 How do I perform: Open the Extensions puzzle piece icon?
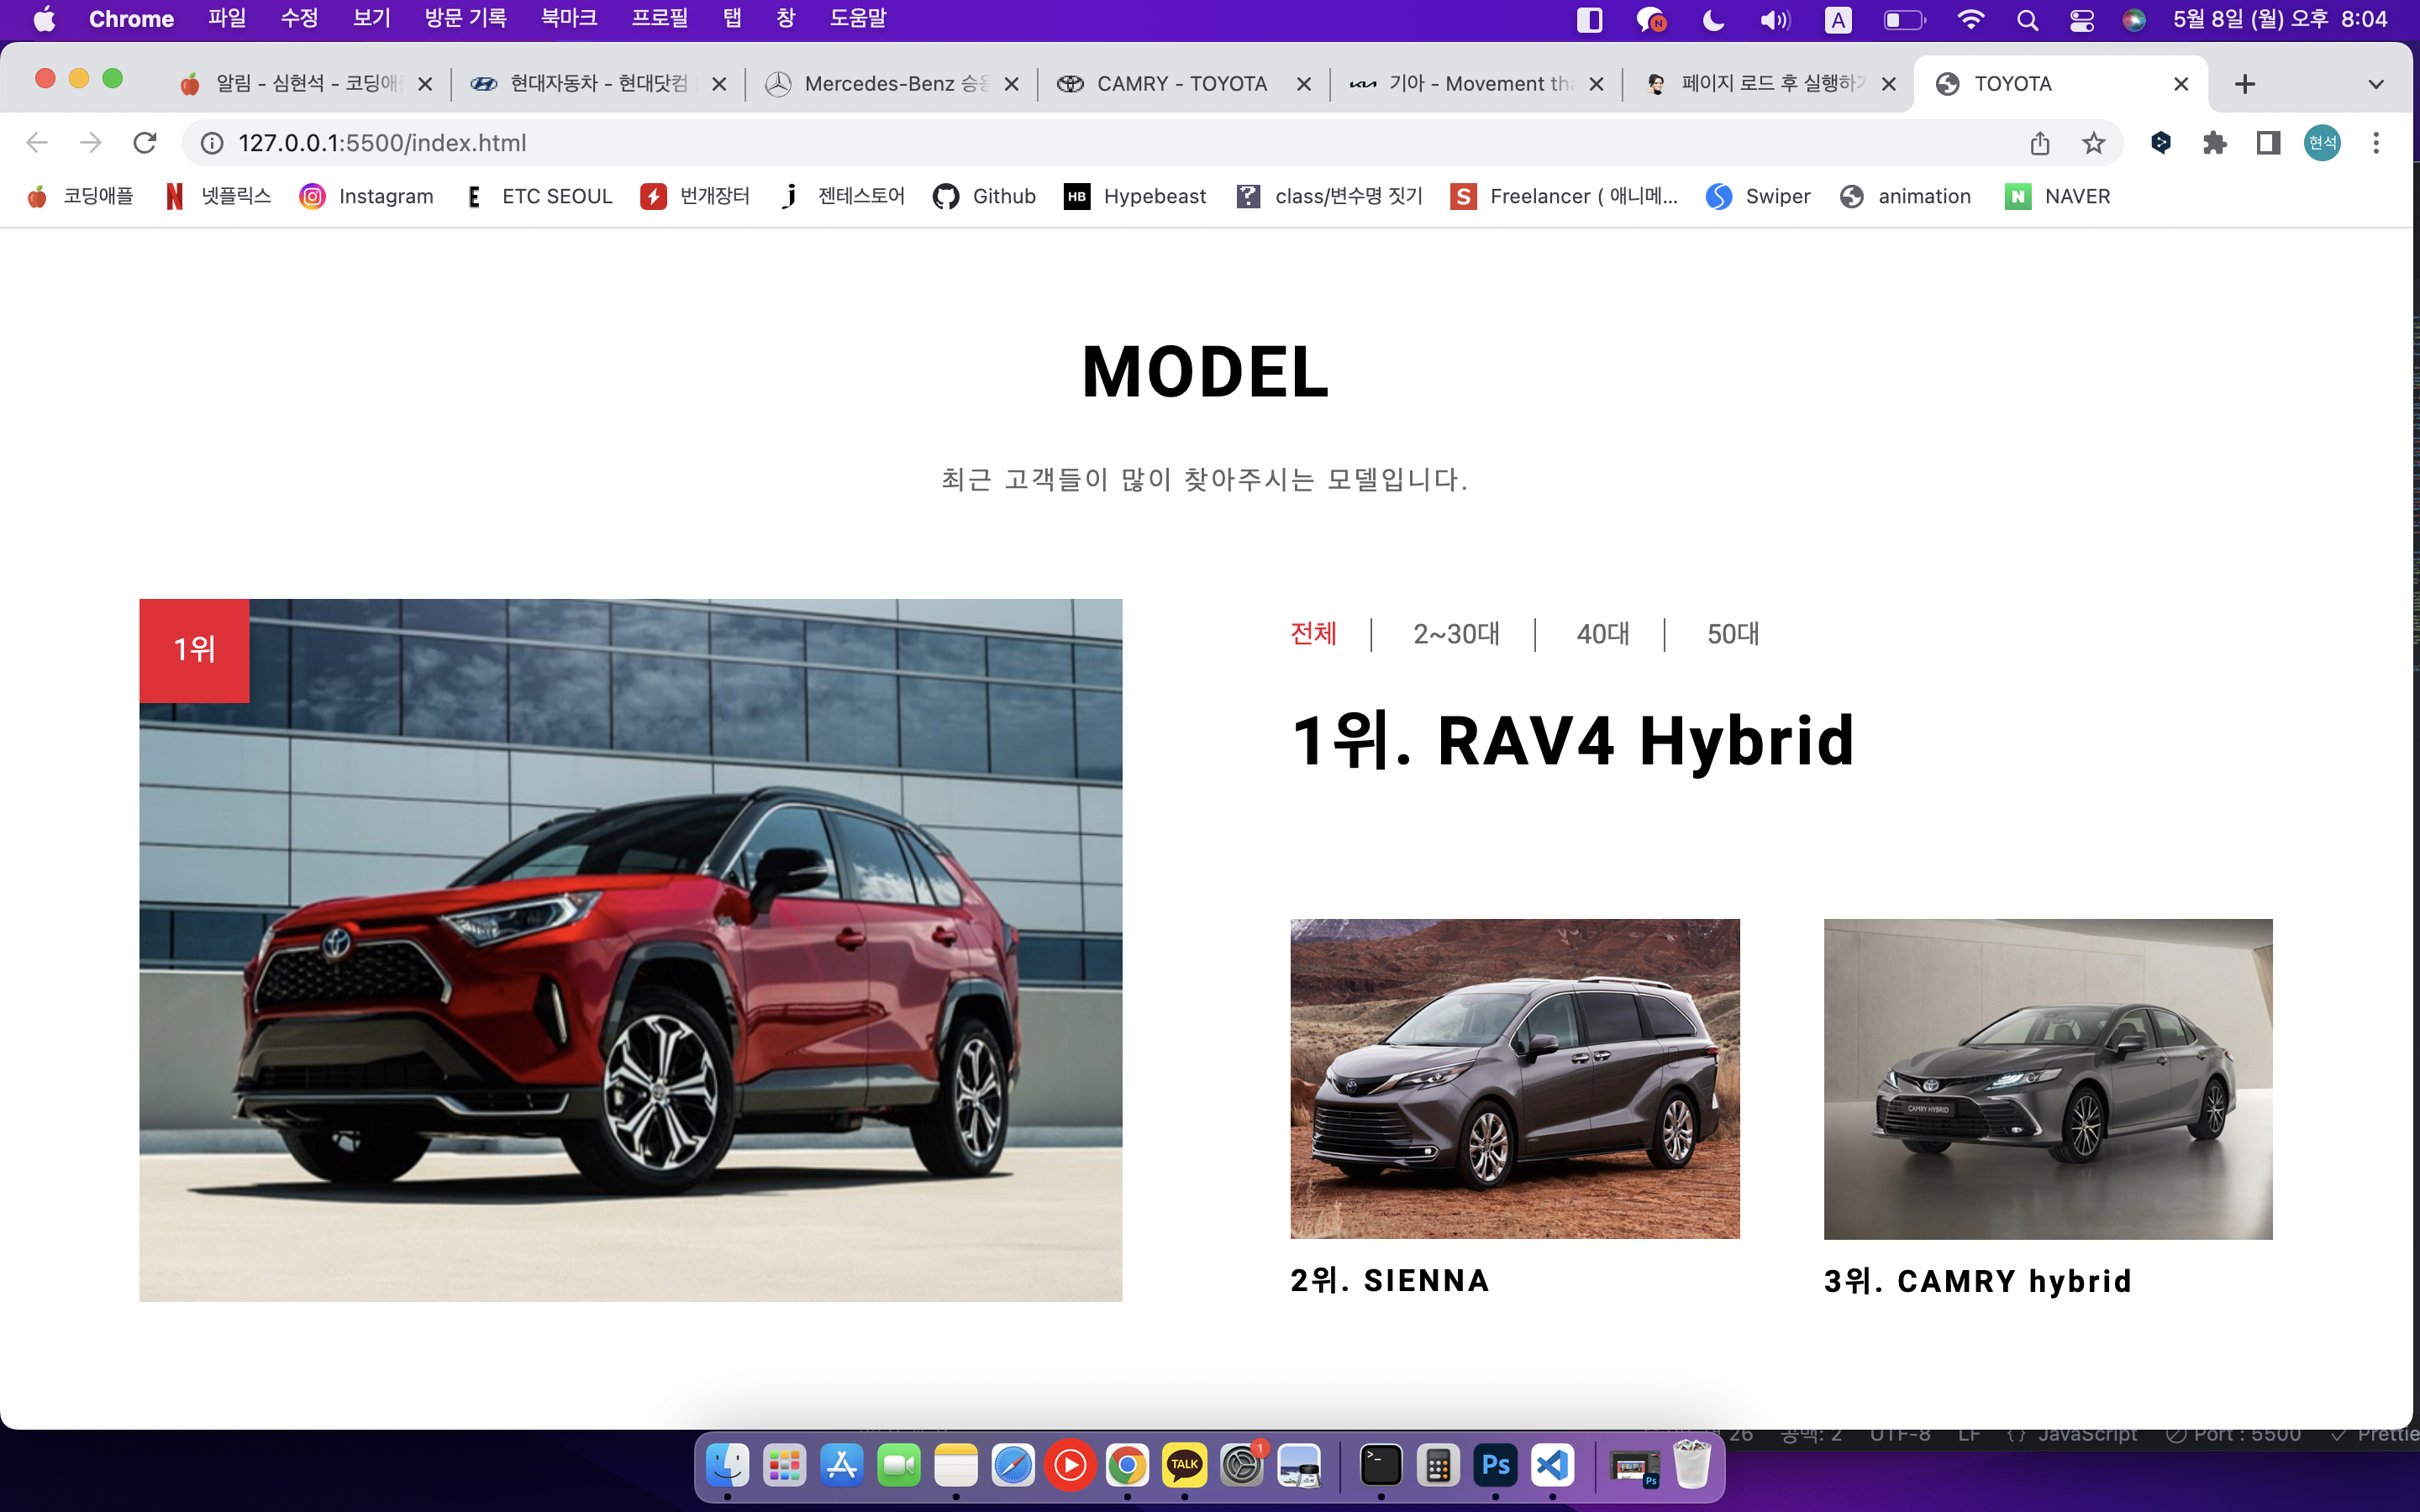(2215, 143)
